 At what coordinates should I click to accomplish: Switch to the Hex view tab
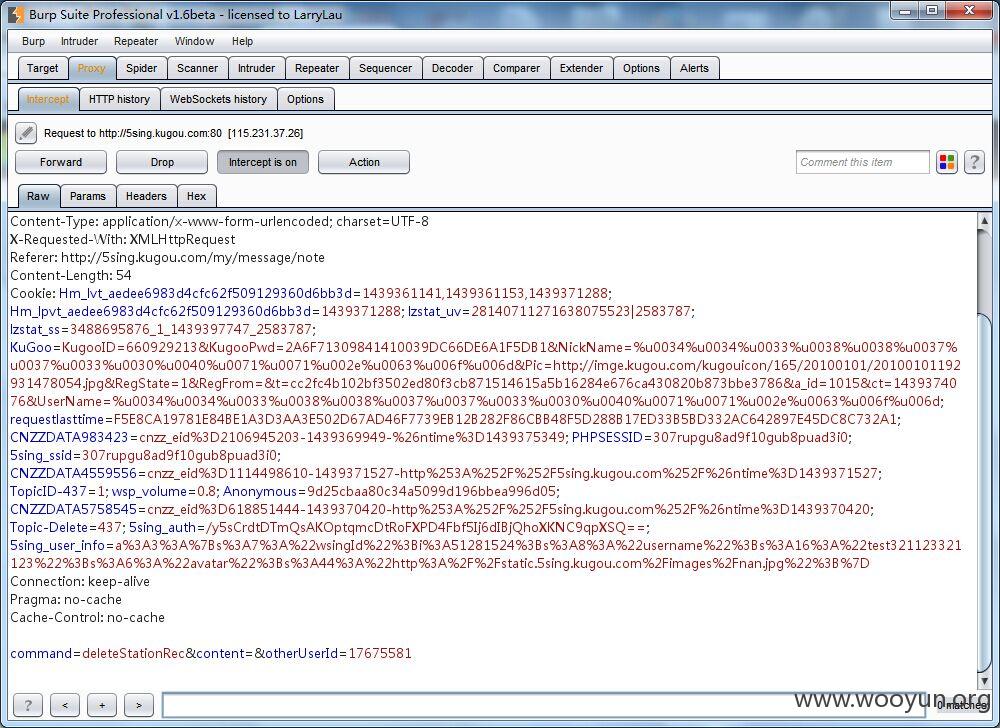point(196,196)
